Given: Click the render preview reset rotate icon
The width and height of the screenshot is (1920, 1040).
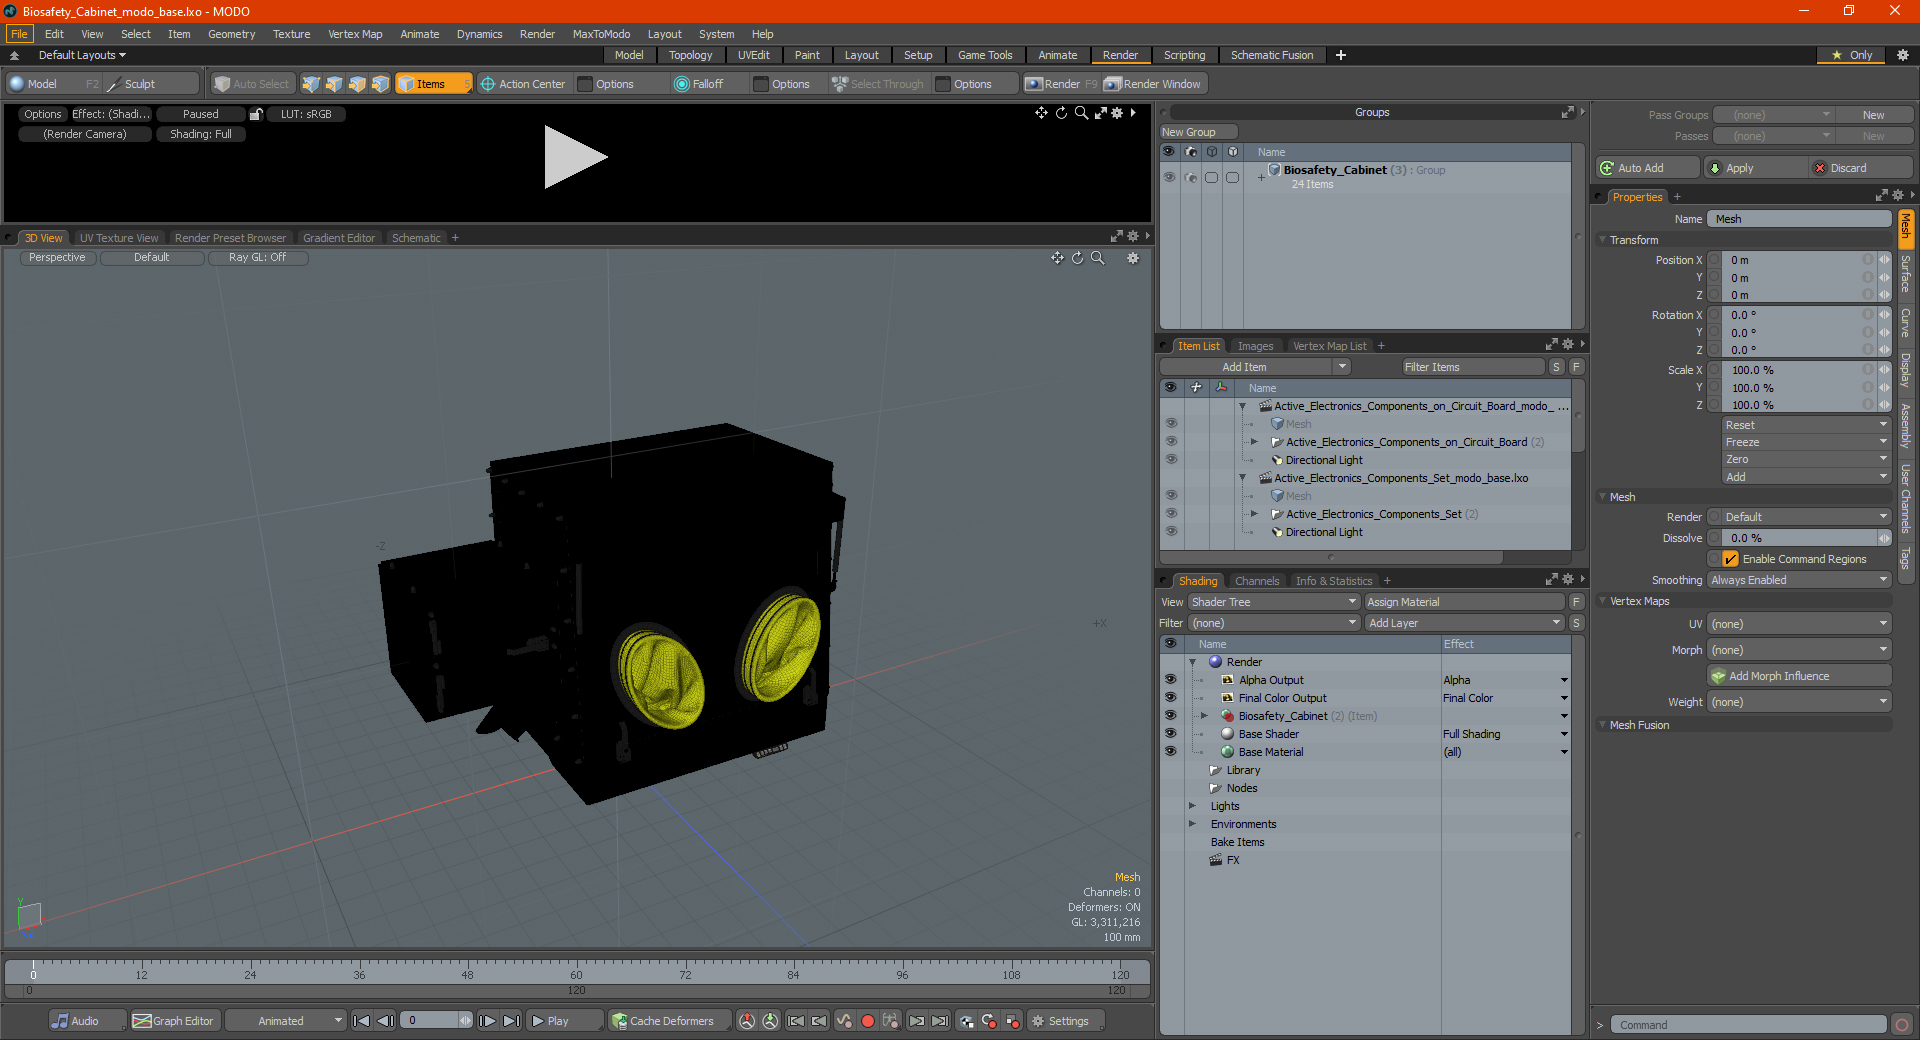Looking at the screenshot, I should pos(1061,113).
